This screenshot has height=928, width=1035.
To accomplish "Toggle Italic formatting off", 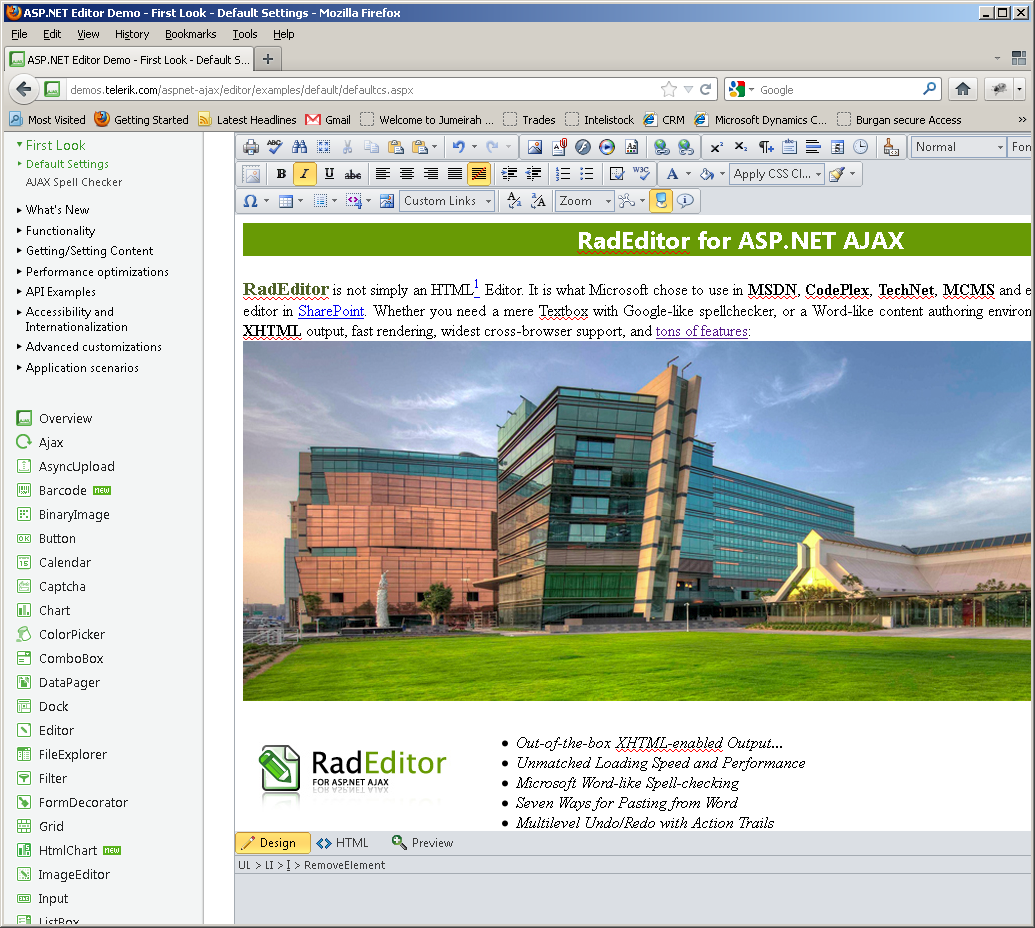I will (x=304, y=174).
